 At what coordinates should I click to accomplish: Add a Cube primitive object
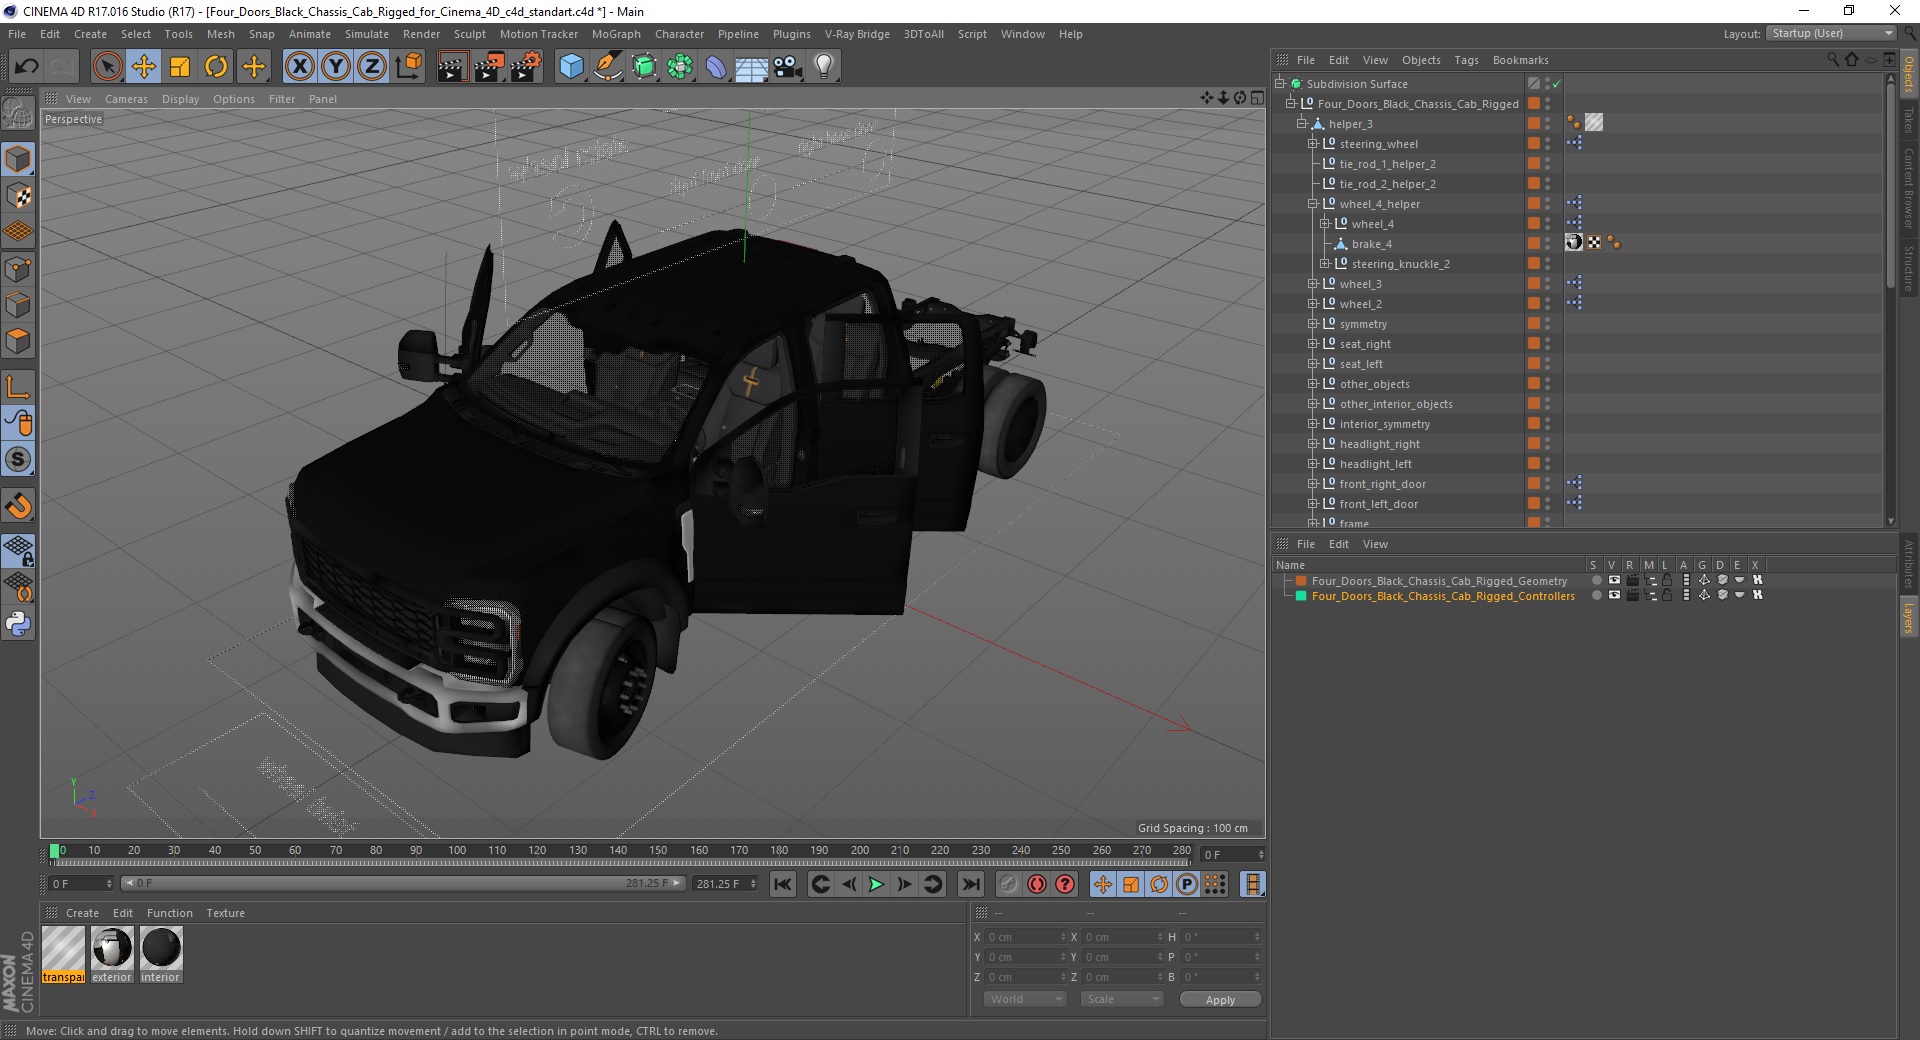(572, 67)
